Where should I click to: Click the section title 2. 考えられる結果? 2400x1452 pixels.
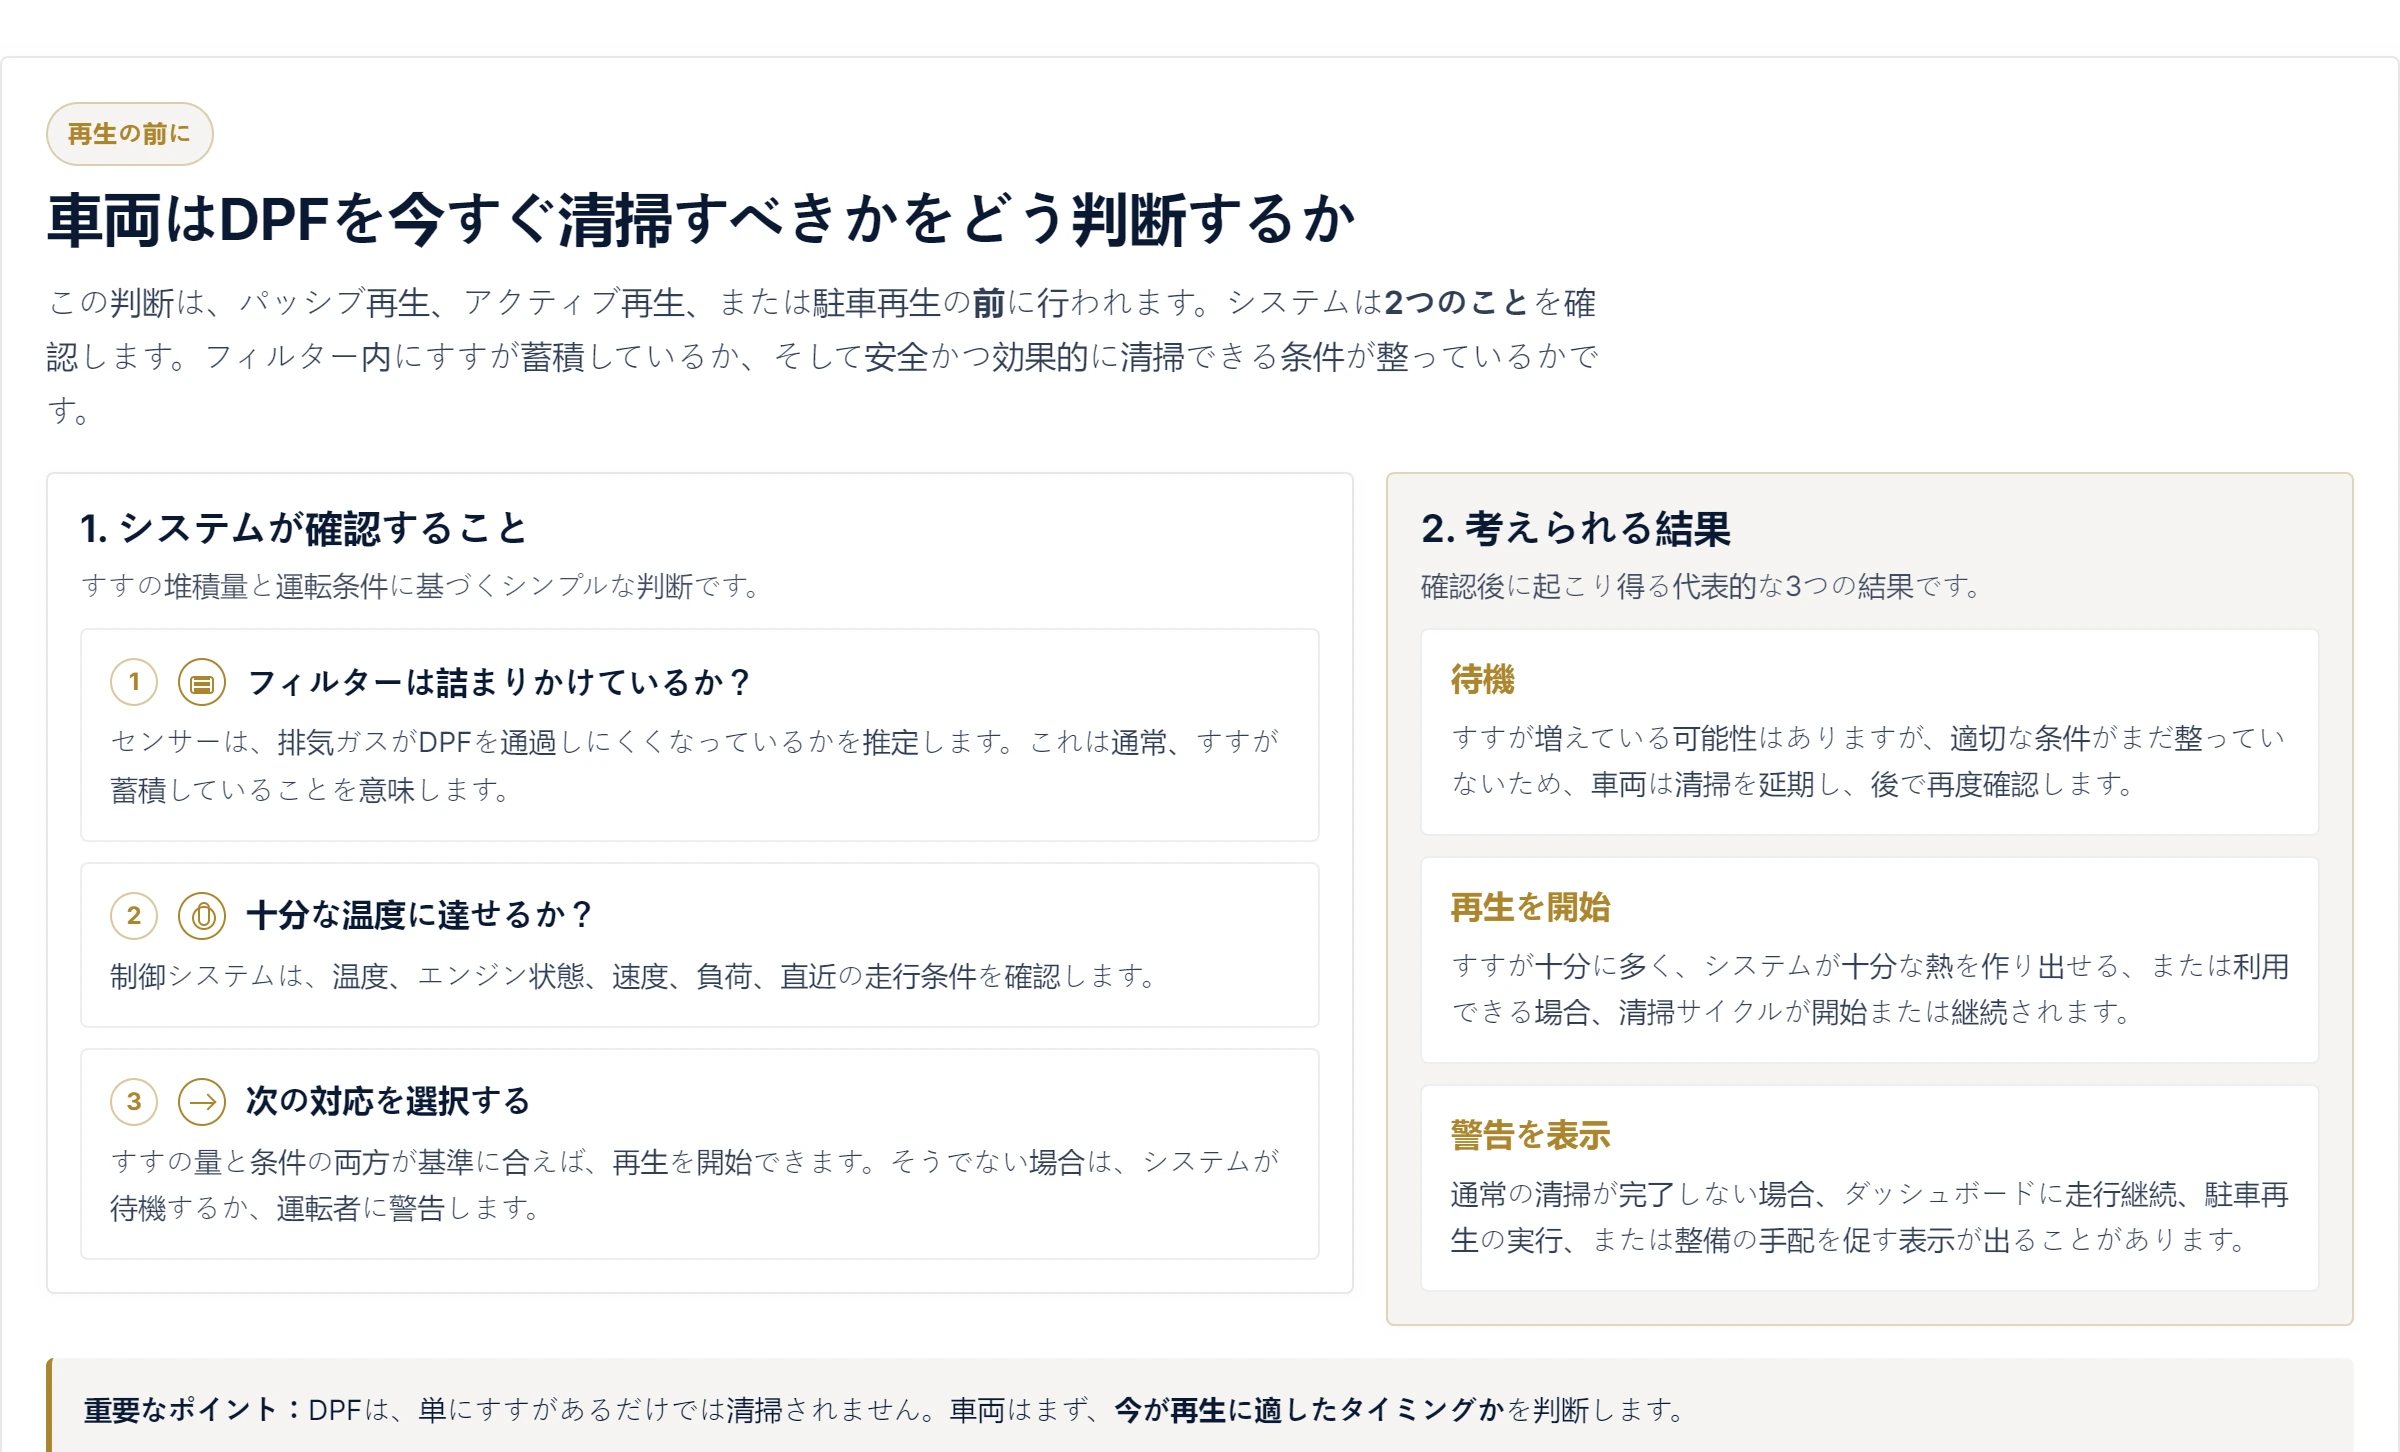pyautogui.click(x=1575, y=529)
